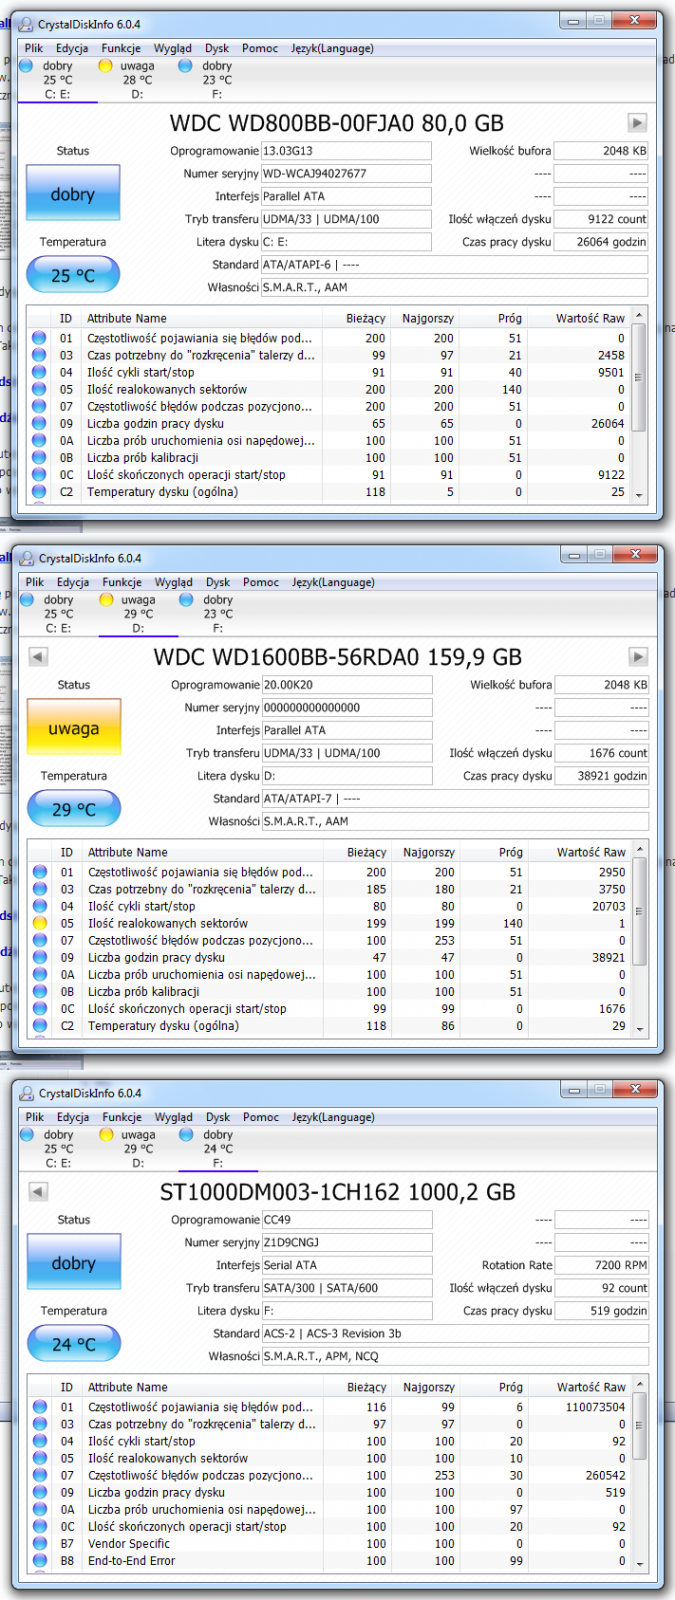Click CrystalDiskInfo title icon in top window
The image size is (675, 1600).
pyautogui.click(x=27, y=23)
